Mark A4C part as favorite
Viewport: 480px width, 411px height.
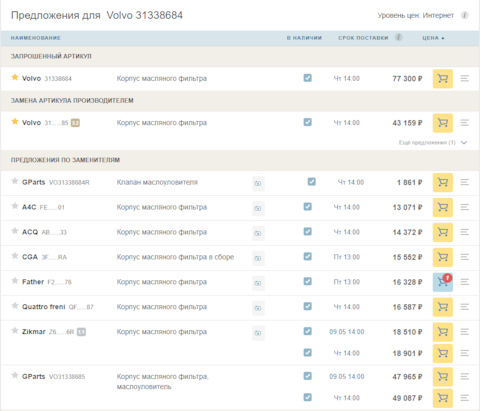click(15, 206)
